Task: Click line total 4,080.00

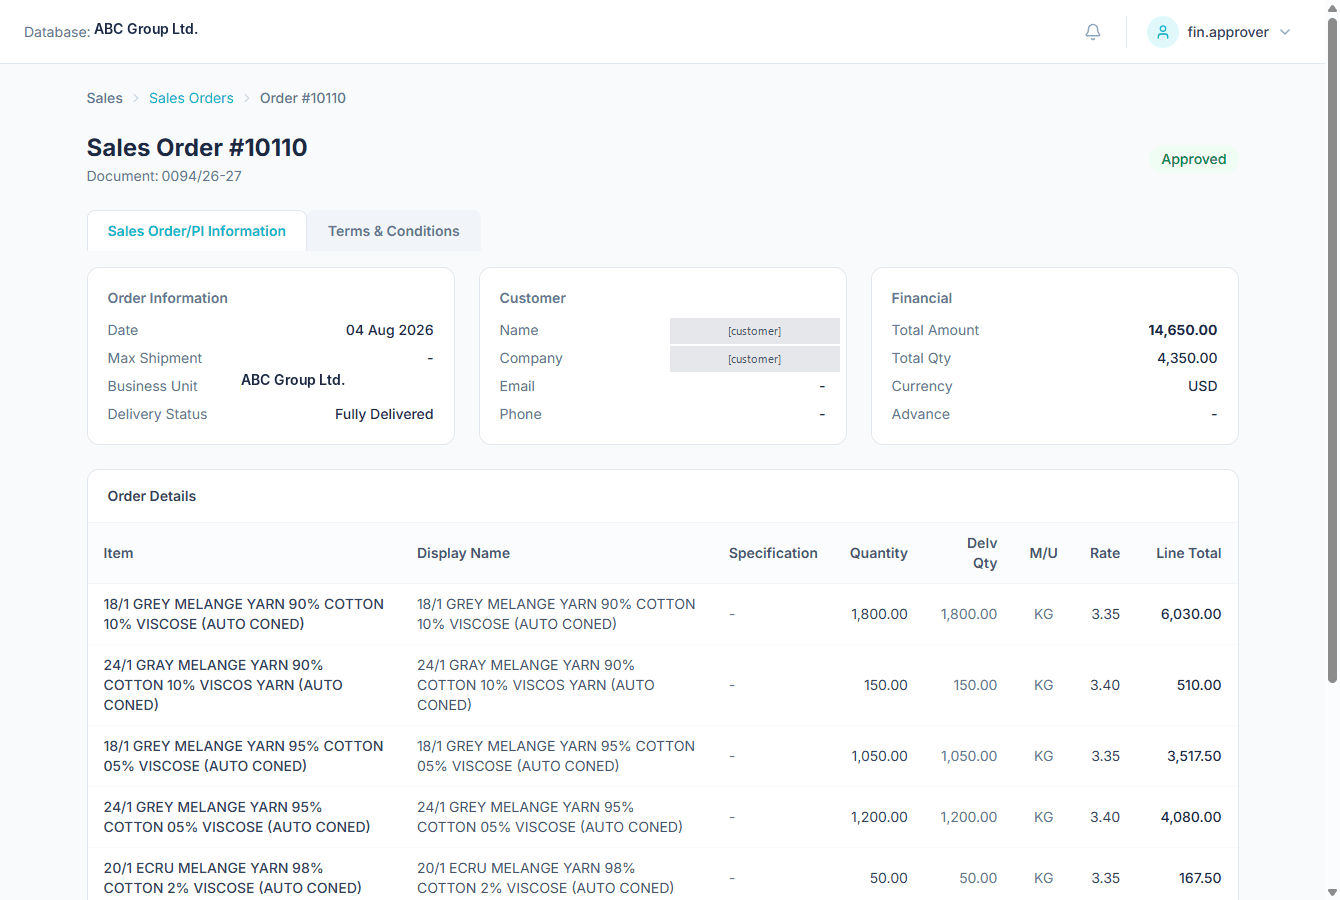Action: tap(1191, 817)
